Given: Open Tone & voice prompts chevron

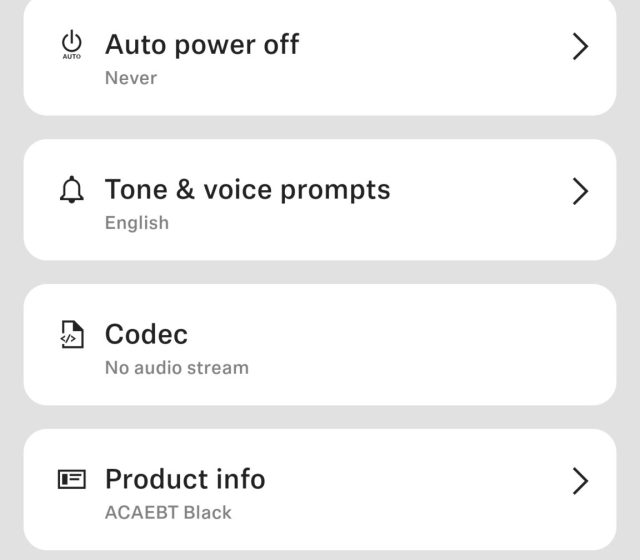Looking at the screenshot, I should [580, 191].
